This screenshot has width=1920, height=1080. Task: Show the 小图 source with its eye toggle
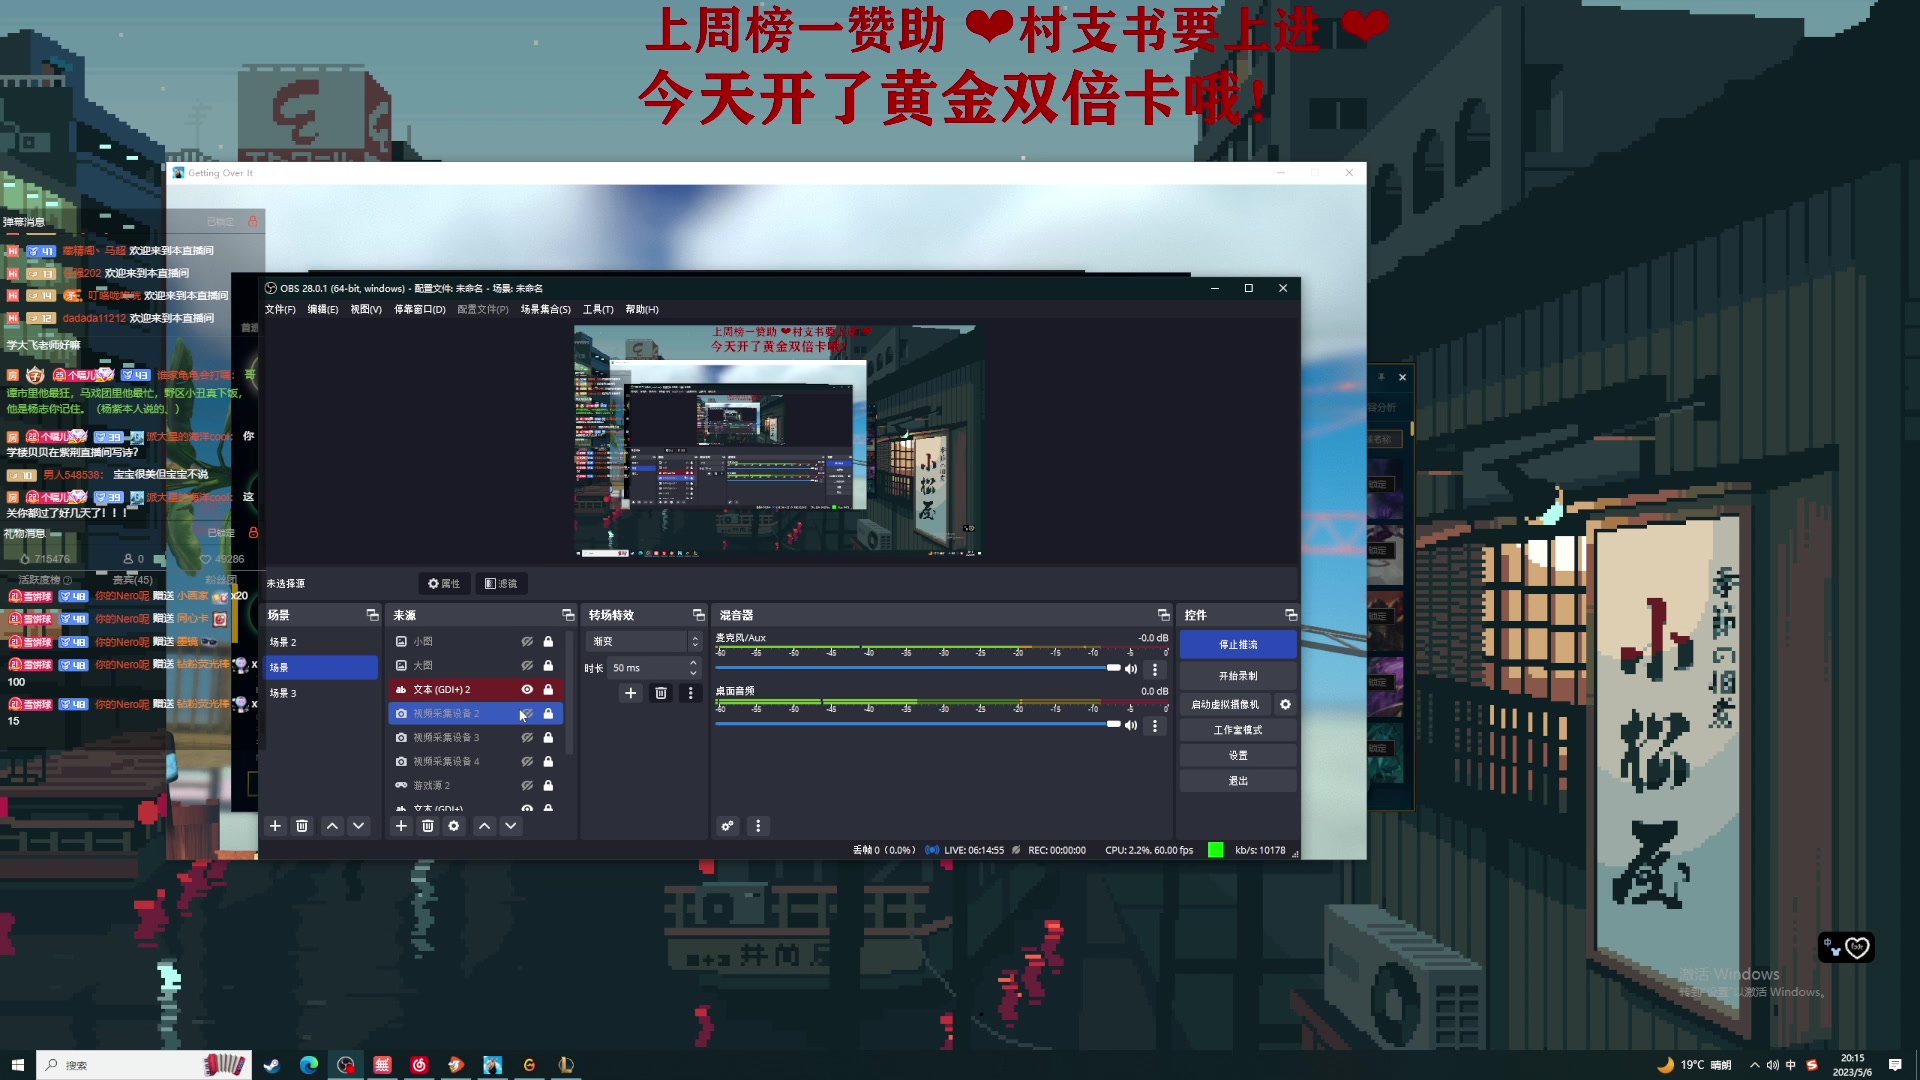click(x=527, y=642)
